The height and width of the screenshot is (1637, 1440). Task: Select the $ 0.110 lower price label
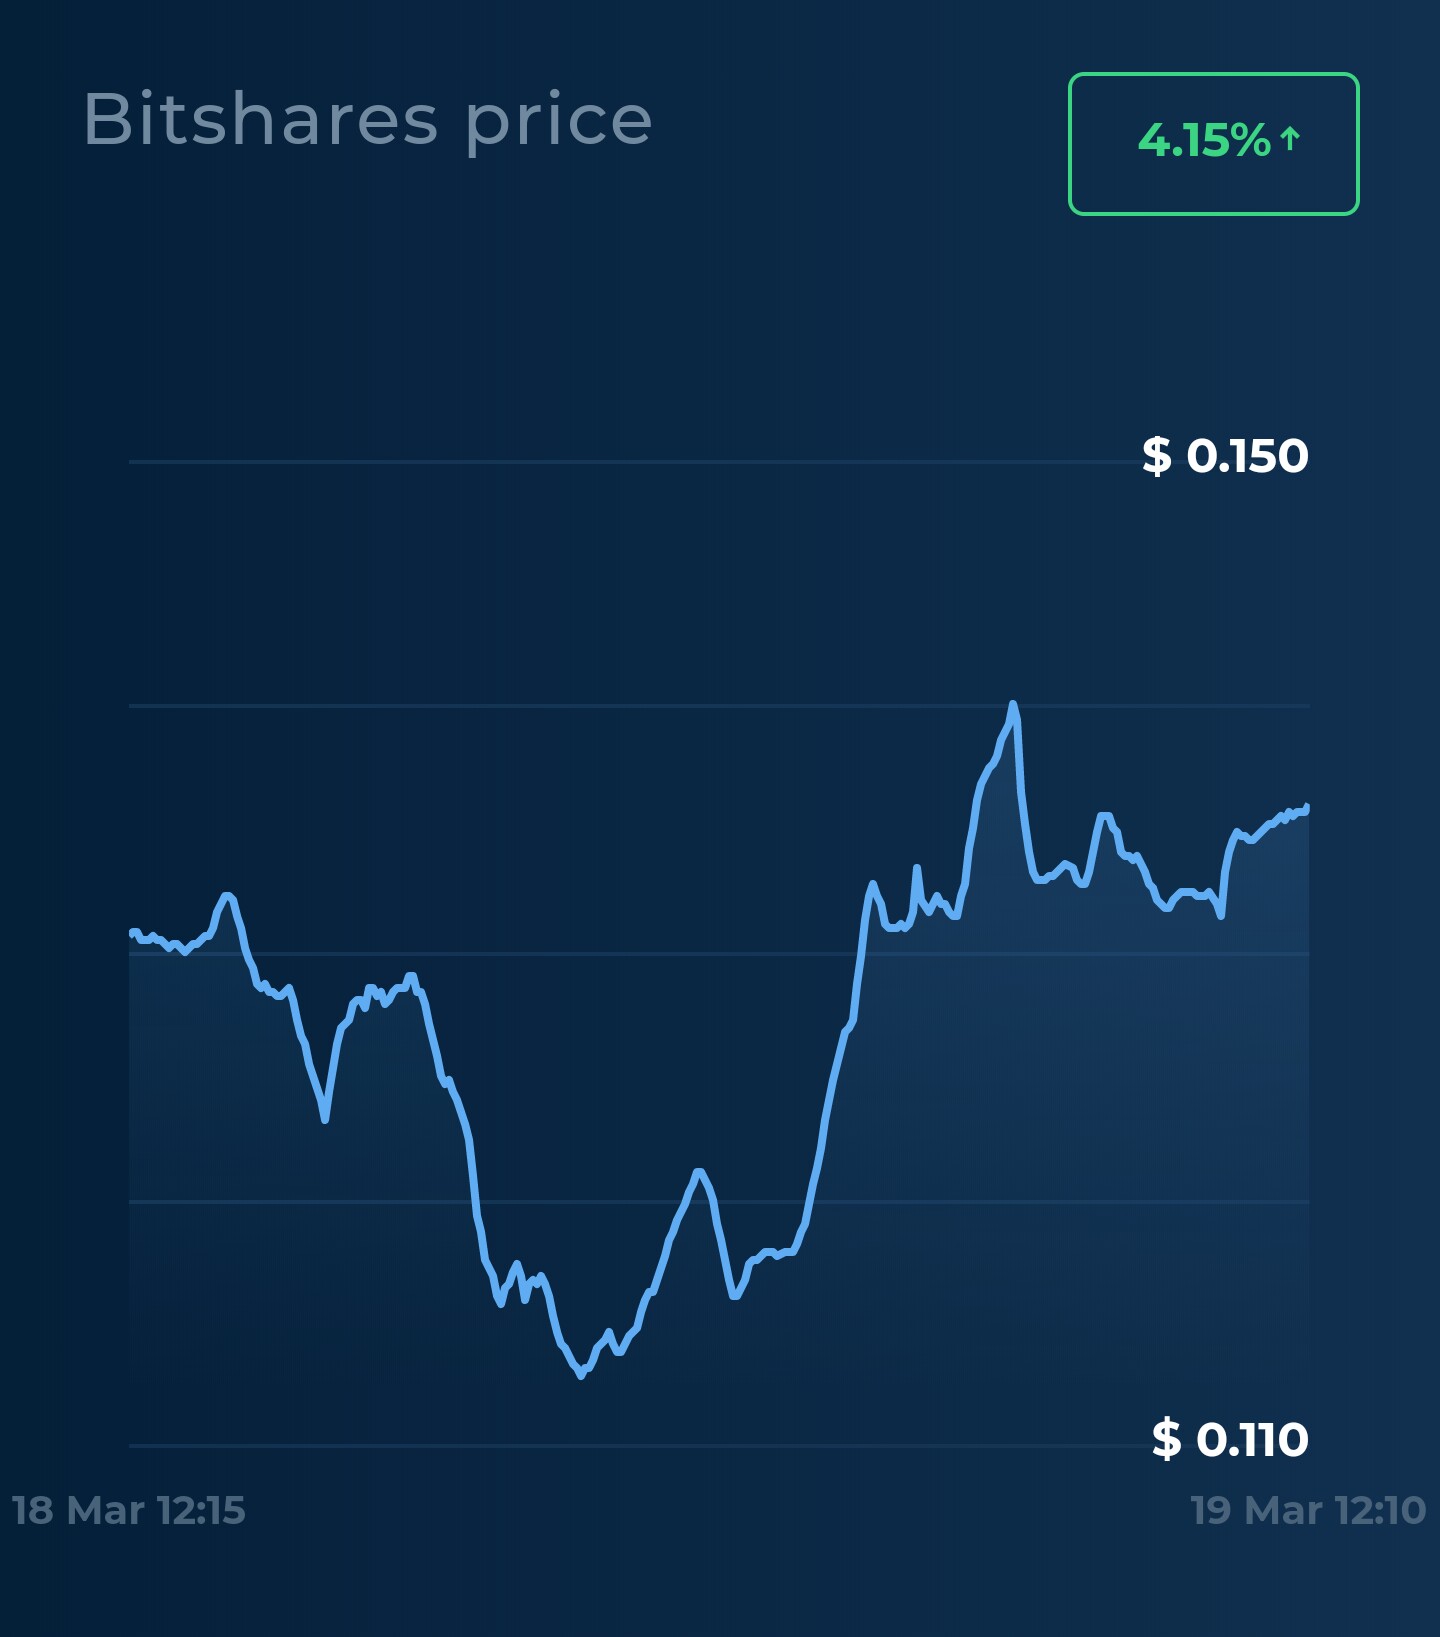click(1229, 1439)
